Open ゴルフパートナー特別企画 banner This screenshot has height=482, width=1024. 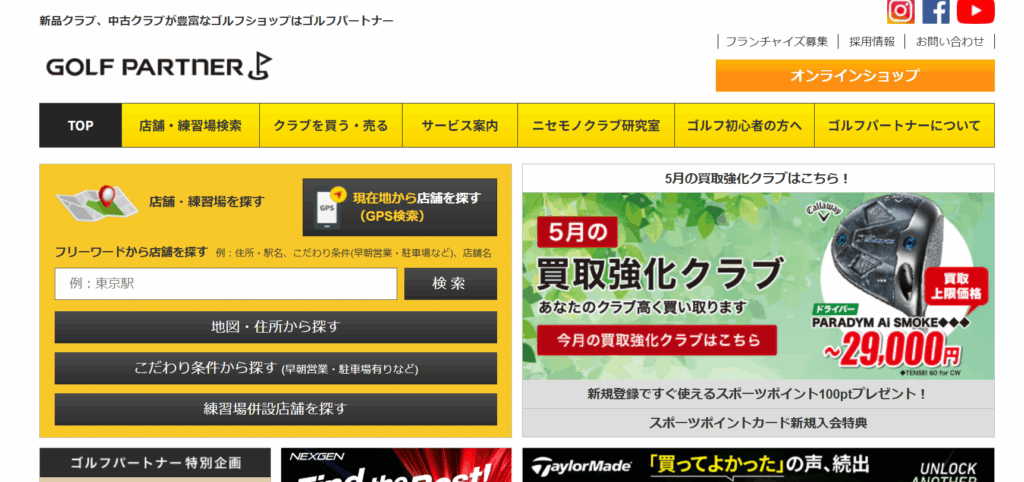pos(155,464)
